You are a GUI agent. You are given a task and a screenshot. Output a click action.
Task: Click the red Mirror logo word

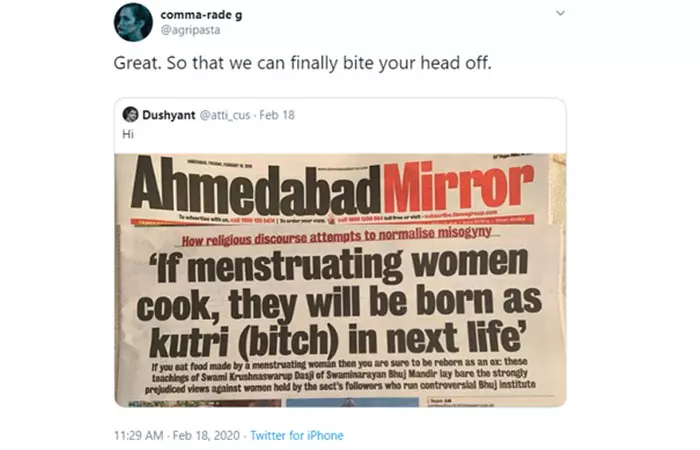coord(458,188)
